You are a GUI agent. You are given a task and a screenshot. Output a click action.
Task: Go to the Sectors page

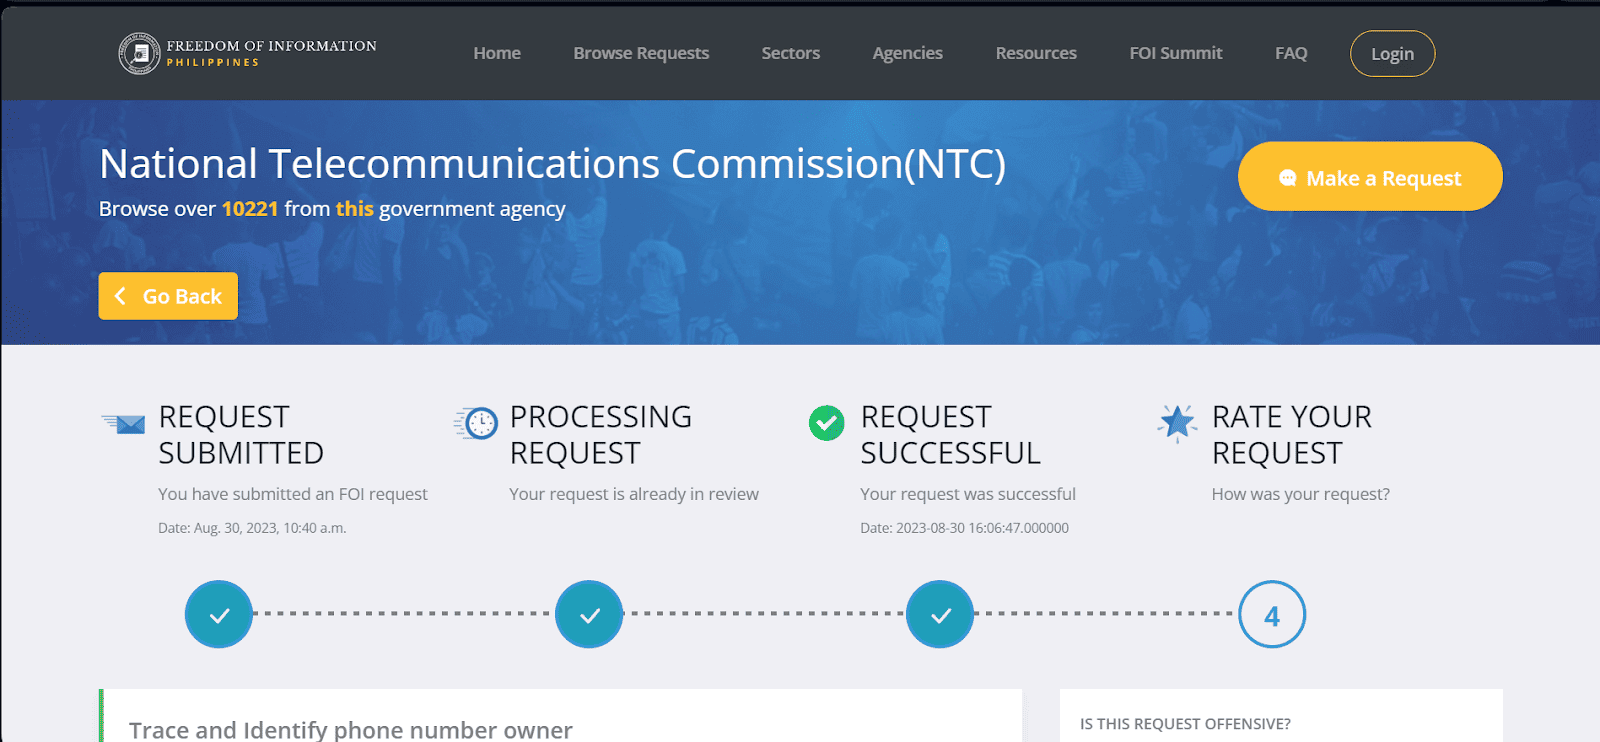pos(790,53)
